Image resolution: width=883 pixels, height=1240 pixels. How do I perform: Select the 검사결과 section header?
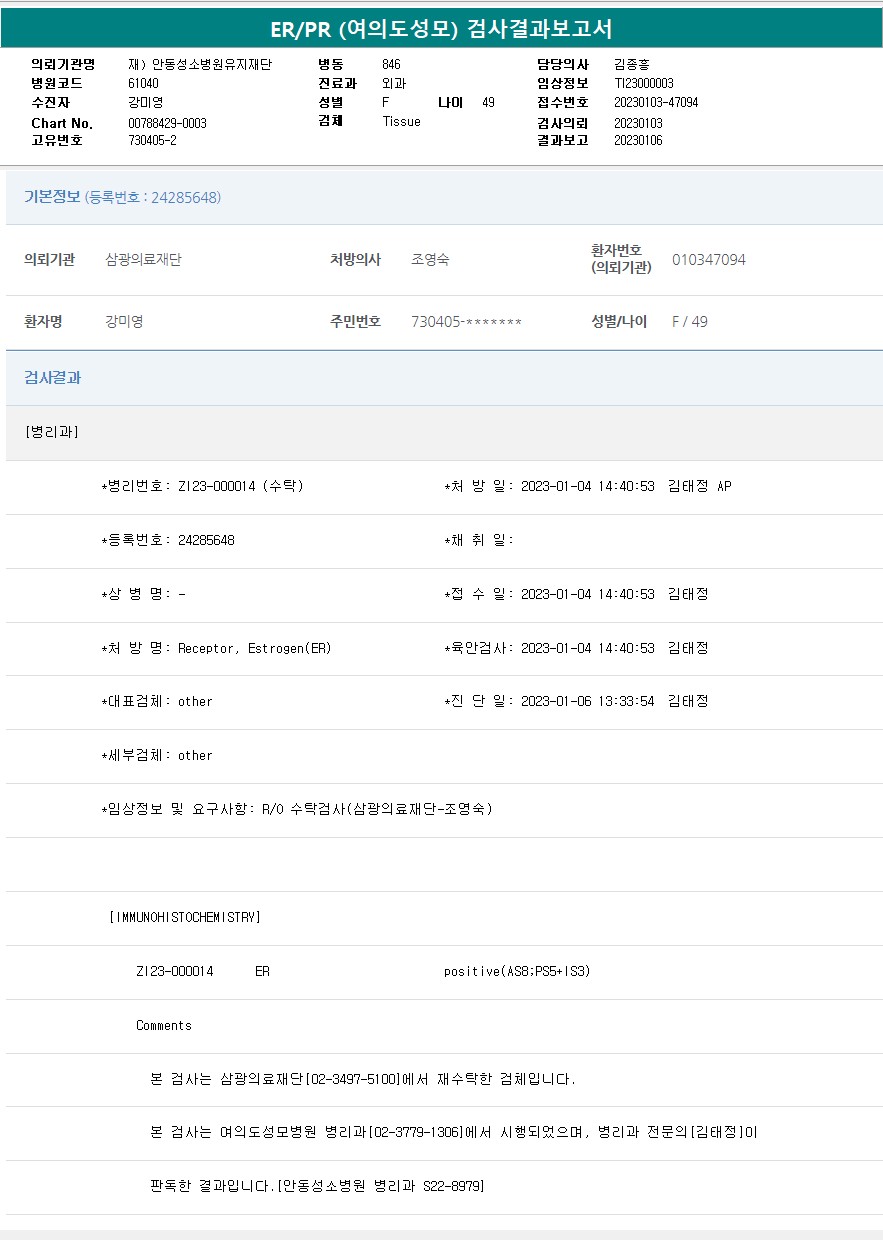tap(53, 378)
